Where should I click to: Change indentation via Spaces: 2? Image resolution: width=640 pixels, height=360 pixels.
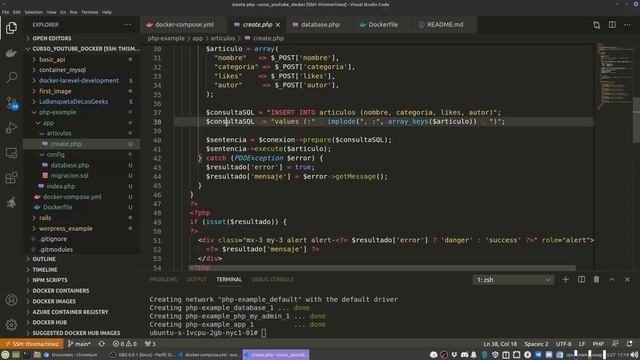pos(536,344)
